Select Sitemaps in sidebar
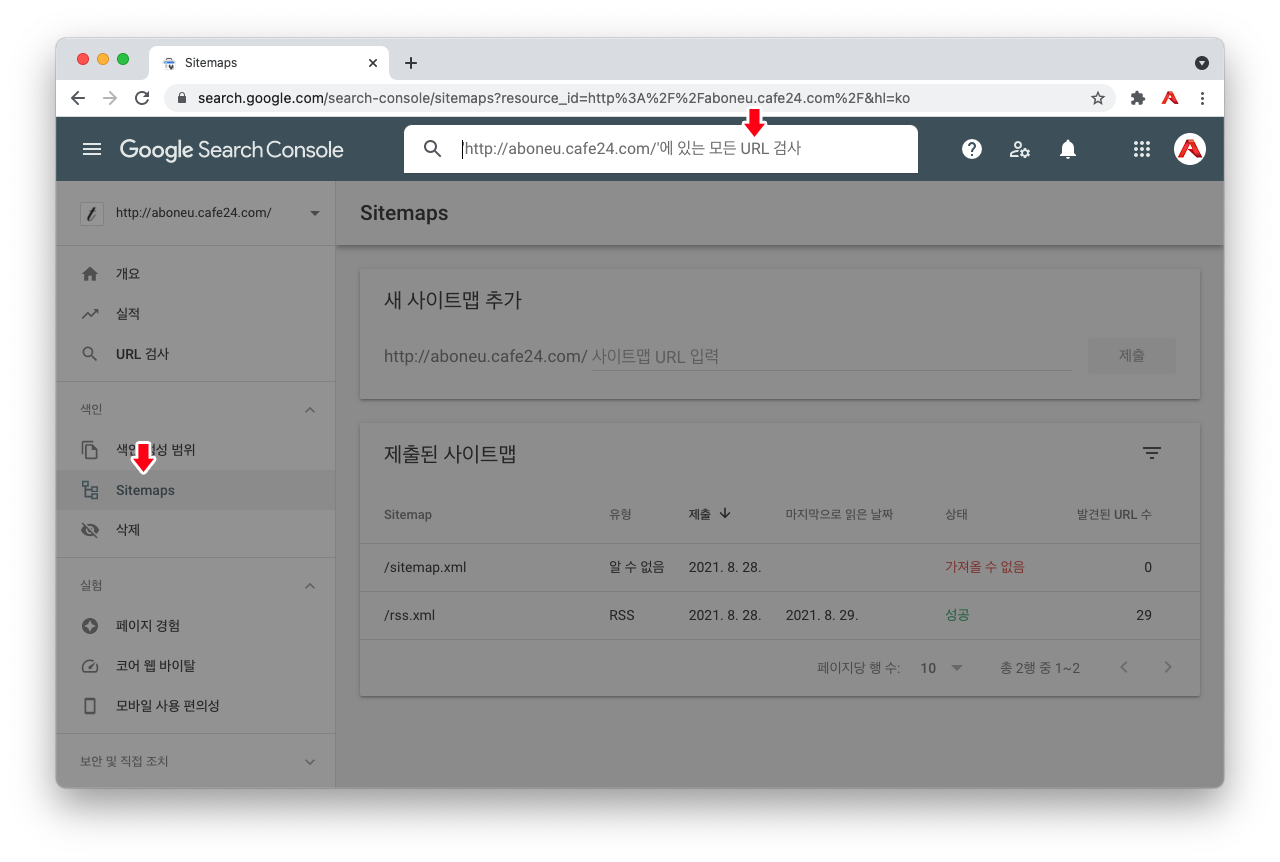Viewport: 1280px width, 862px height. click(x=195, y=490)
